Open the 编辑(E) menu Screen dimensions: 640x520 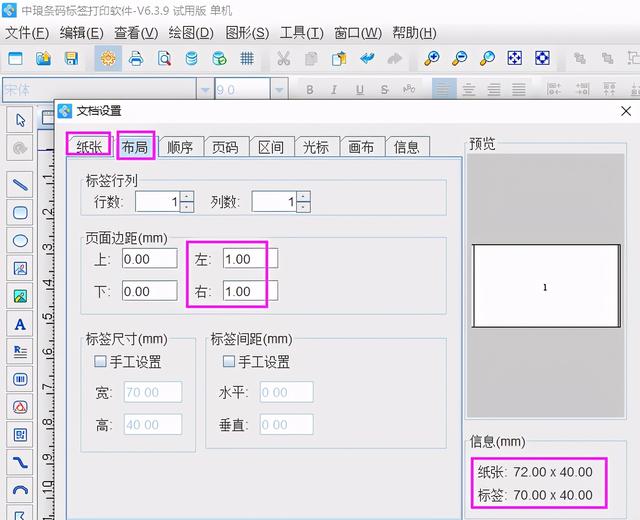[x=82, y=33]
